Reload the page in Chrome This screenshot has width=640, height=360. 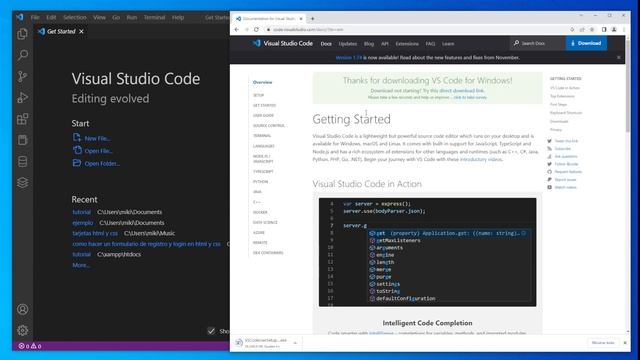pyautogui.click(x=256, y=29)
